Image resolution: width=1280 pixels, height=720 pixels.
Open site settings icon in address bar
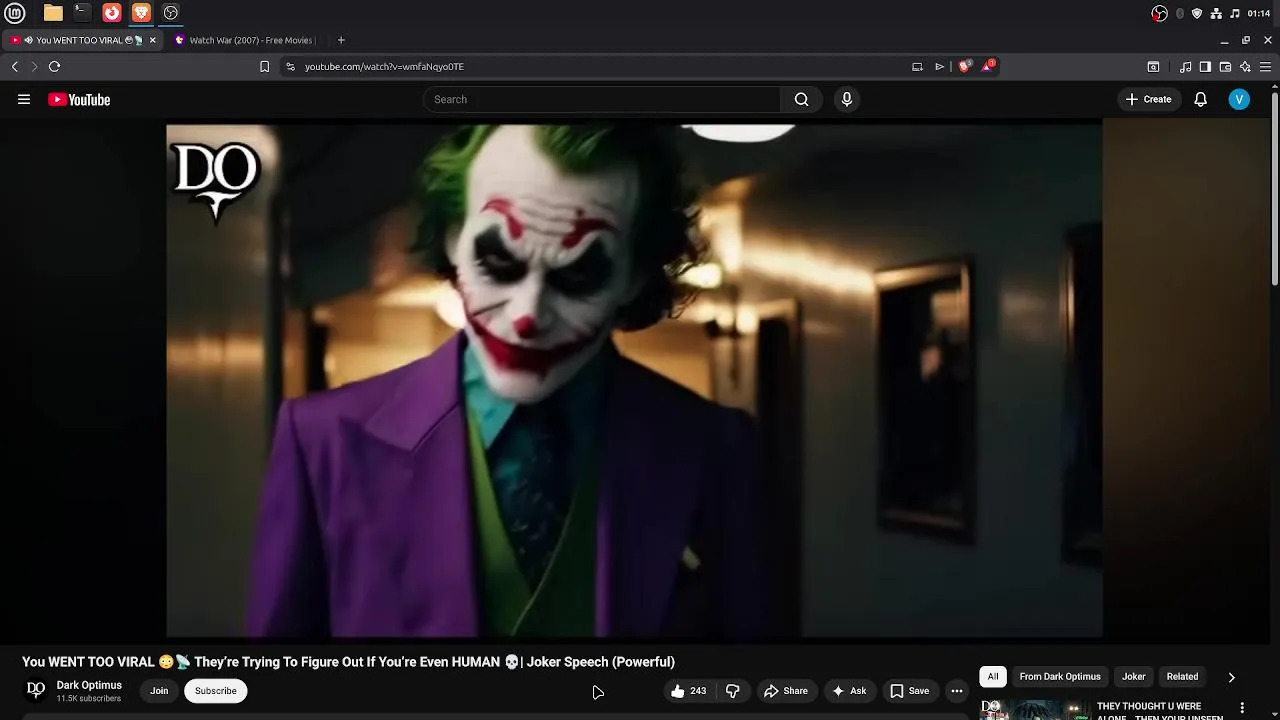290,66
